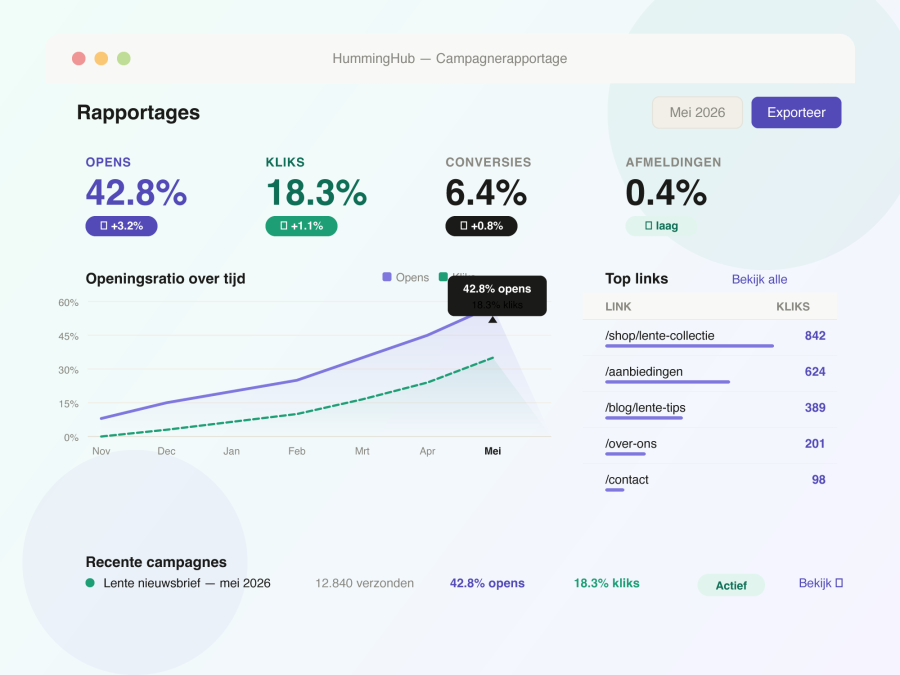Click the Recente campagnes section heading
The image size is (900, 675).
pos(156,562)
